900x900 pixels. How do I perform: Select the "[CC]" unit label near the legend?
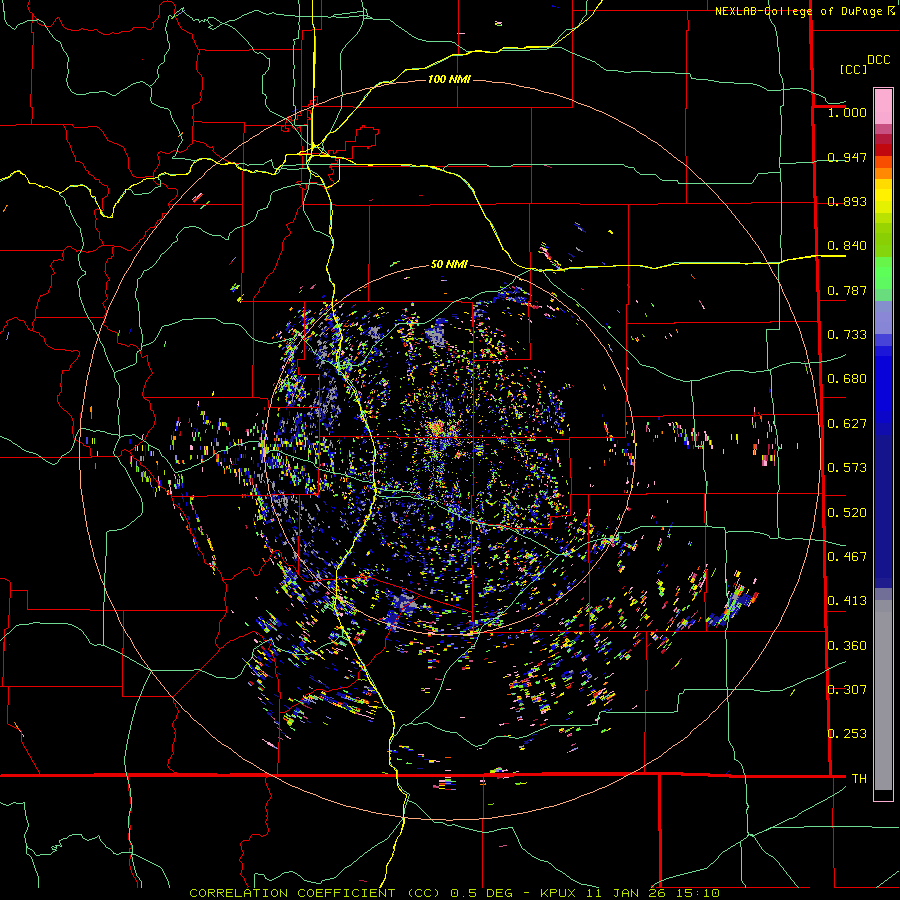[x=853, y=69]
